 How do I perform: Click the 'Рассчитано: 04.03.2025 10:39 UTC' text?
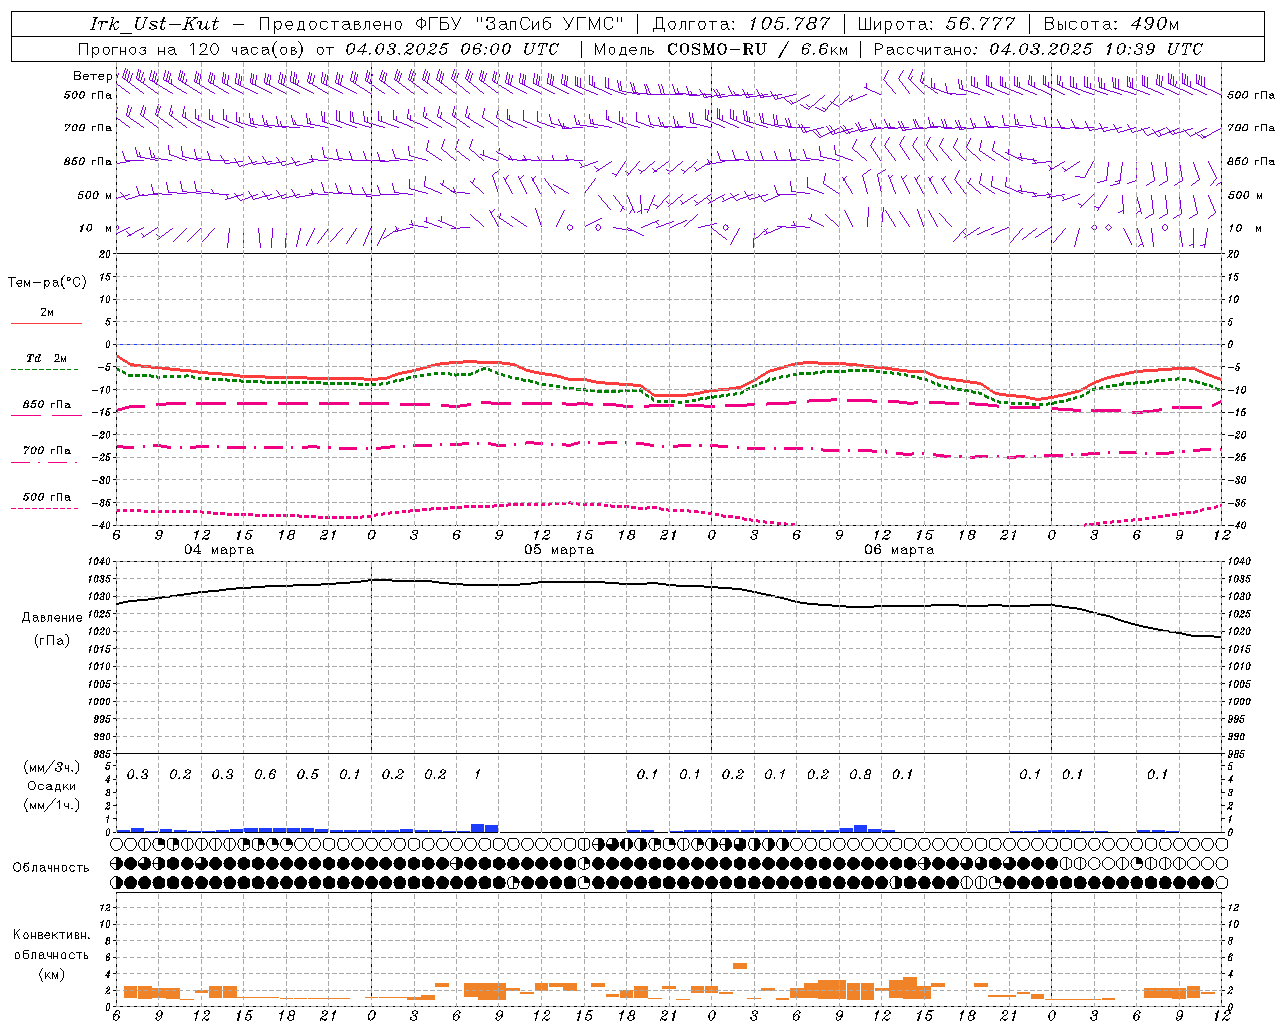point(1038,49)
